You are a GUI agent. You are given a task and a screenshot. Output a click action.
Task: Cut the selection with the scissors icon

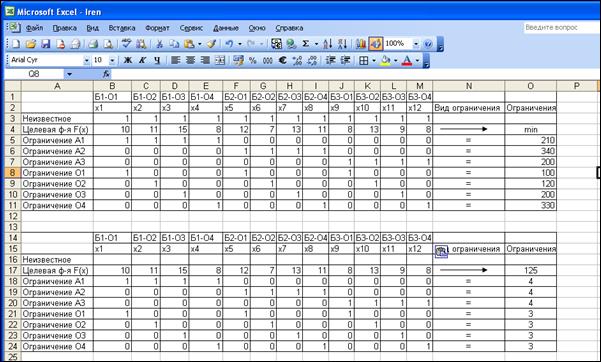[159, 44]
